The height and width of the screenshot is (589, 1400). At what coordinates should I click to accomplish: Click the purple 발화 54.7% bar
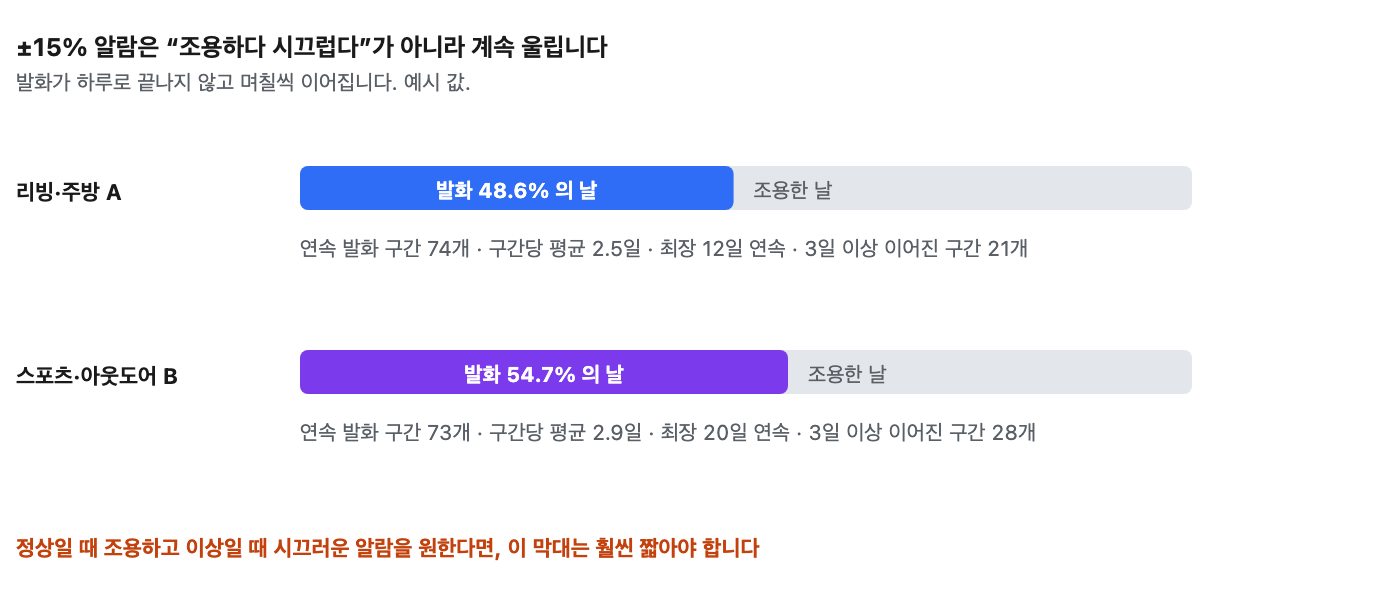coord(543,372)
